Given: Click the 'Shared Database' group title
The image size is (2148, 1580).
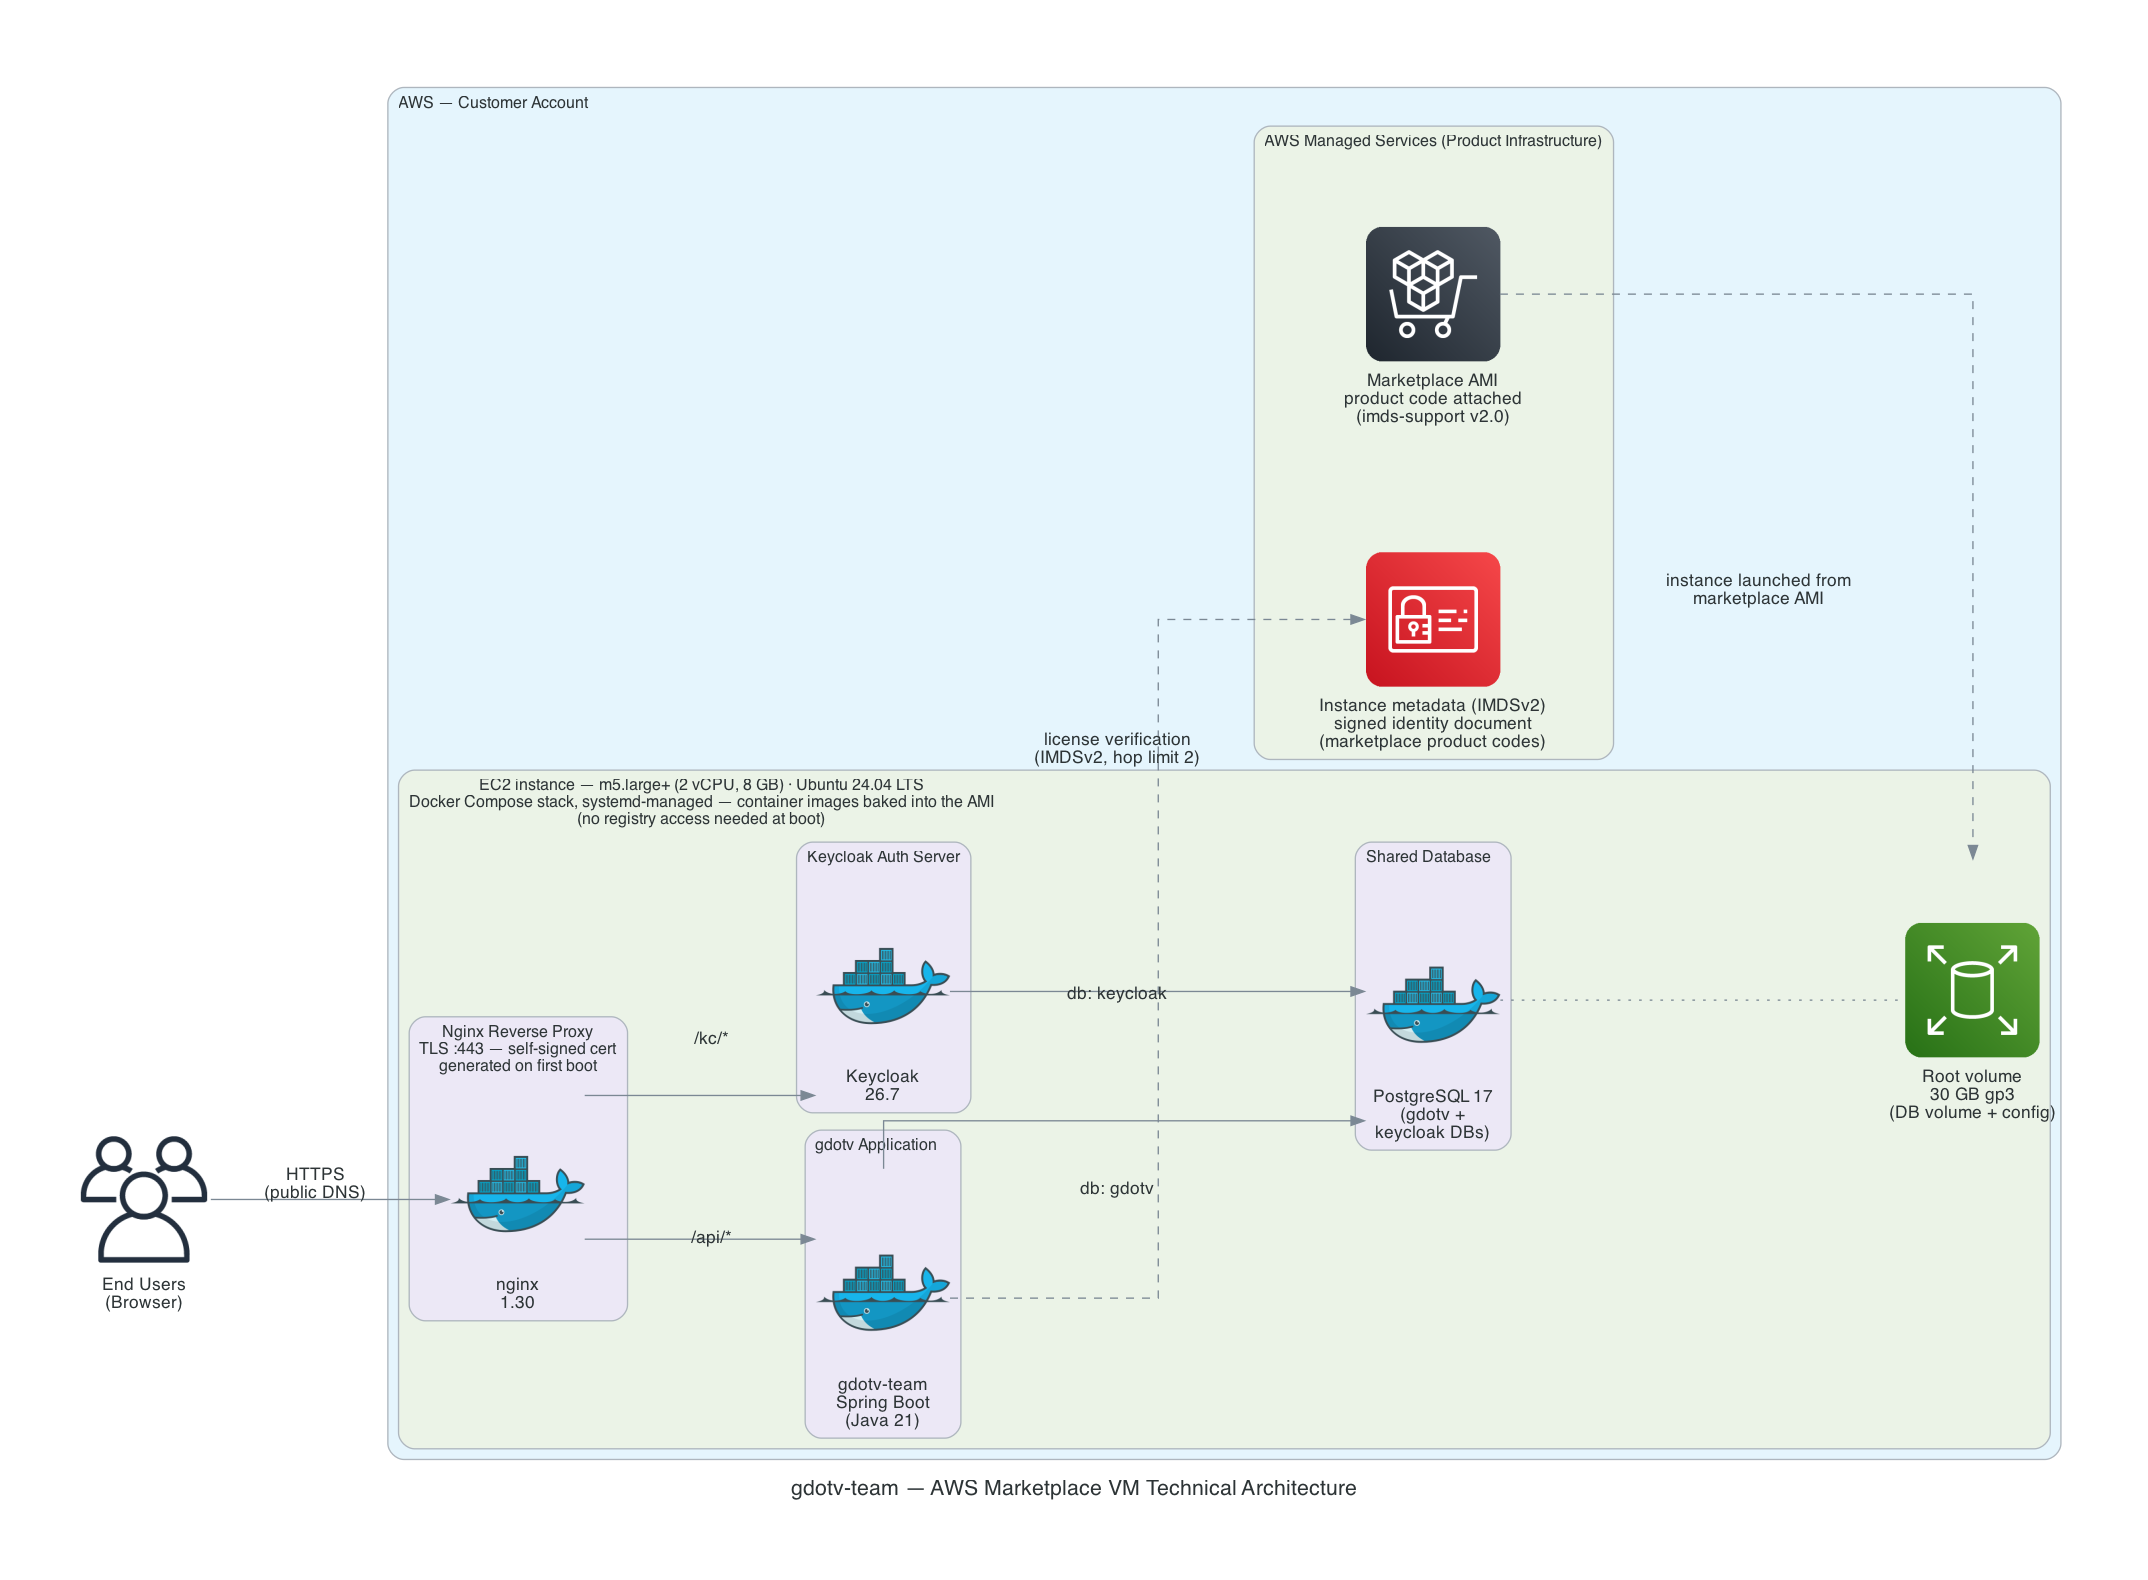Looking at the screenshot, I should click(x=1428, y=857).
